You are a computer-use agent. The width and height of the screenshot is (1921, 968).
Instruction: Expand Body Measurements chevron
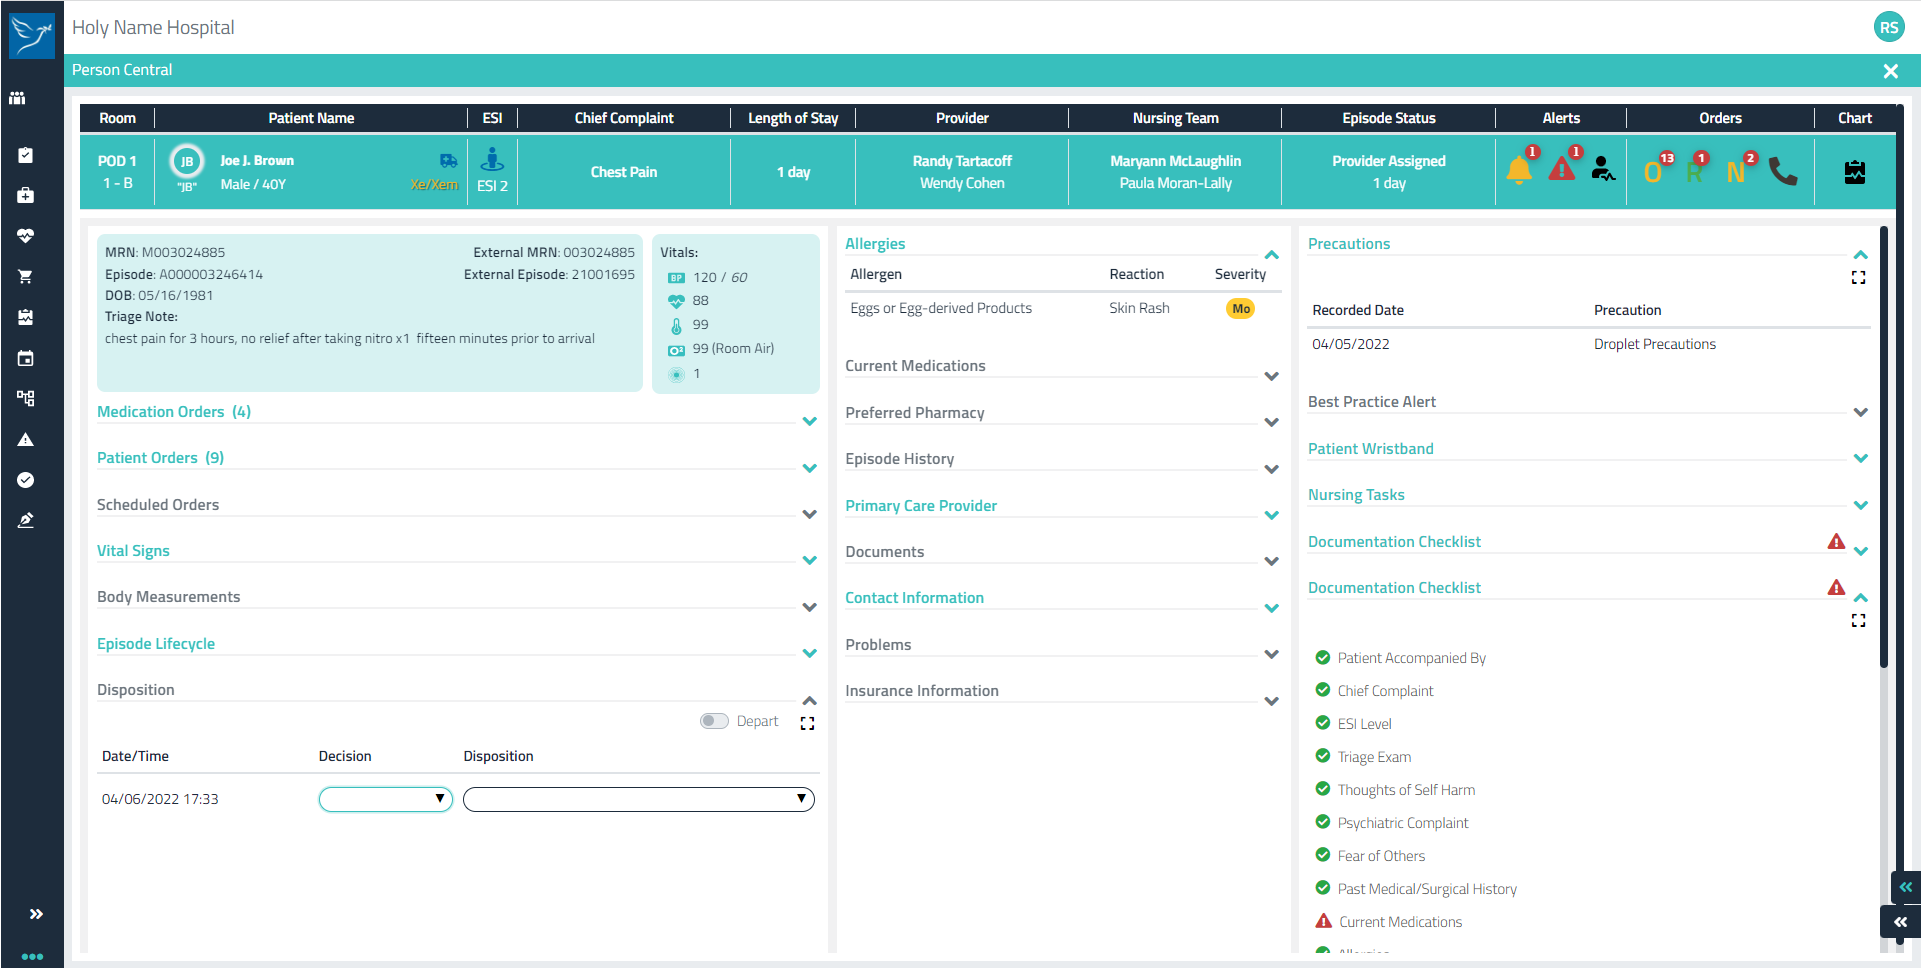[810, 607]
